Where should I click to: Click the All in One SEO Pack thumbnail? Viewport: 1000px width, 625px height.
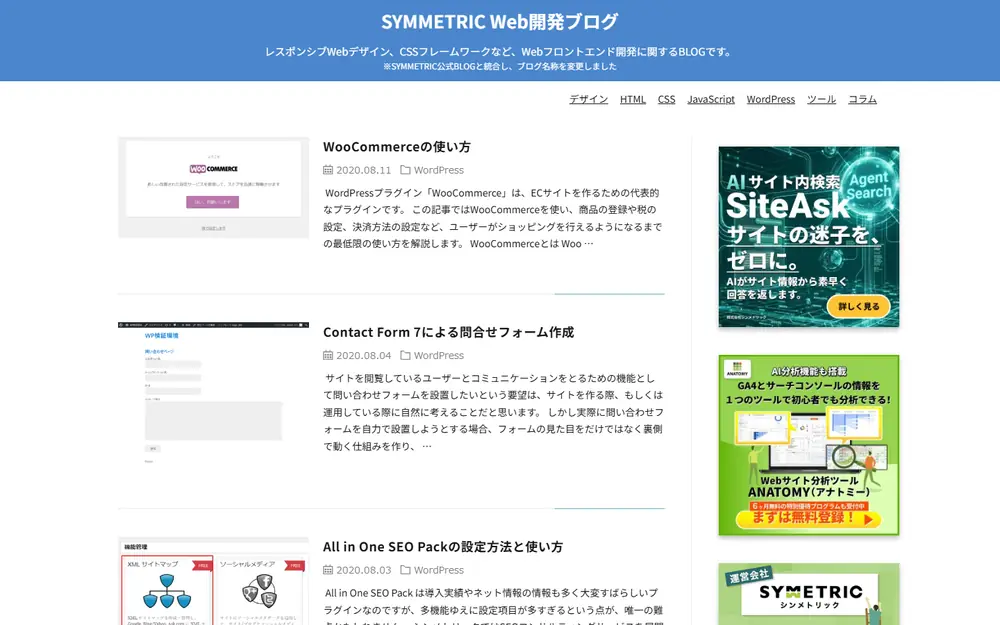(214, 581)
